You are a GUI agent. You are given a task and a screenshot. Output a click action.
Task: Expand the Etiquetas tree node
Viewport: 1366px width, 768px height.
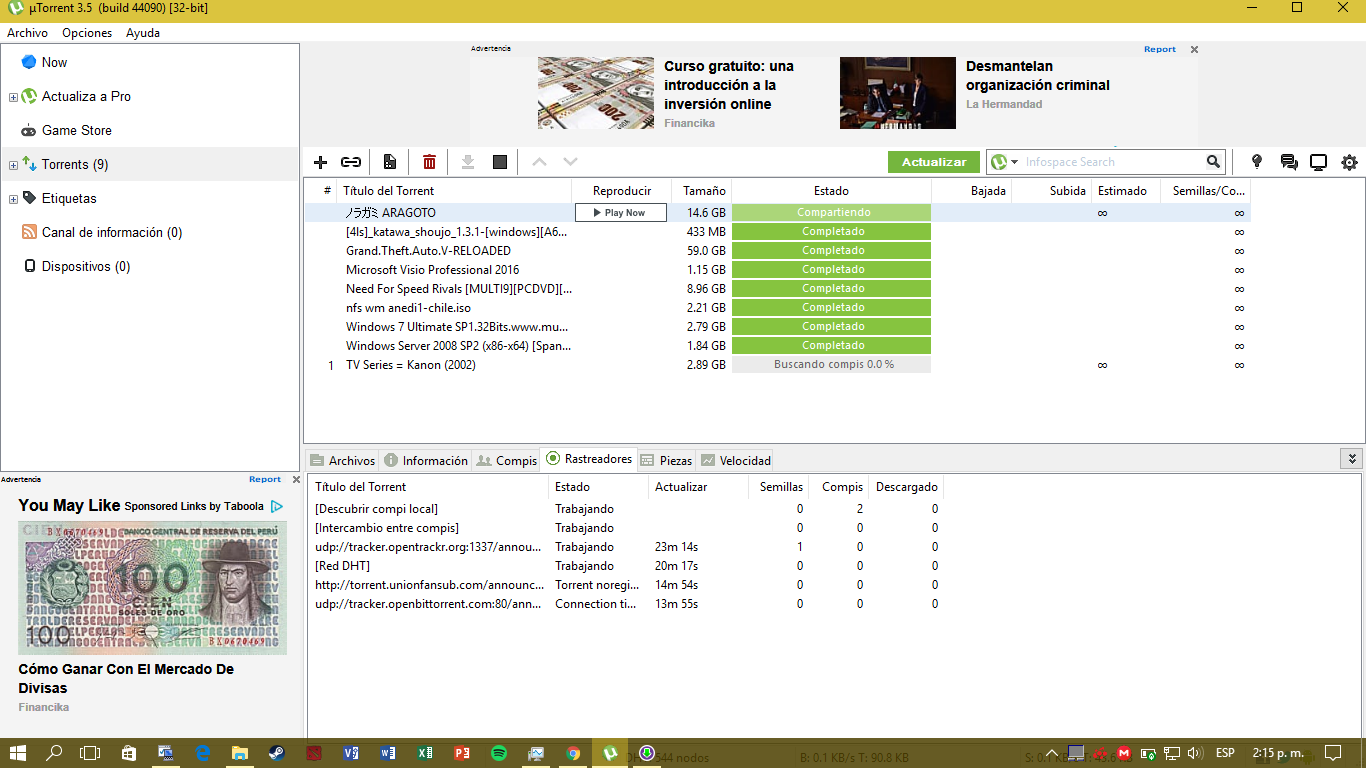(x=13, y=199)
